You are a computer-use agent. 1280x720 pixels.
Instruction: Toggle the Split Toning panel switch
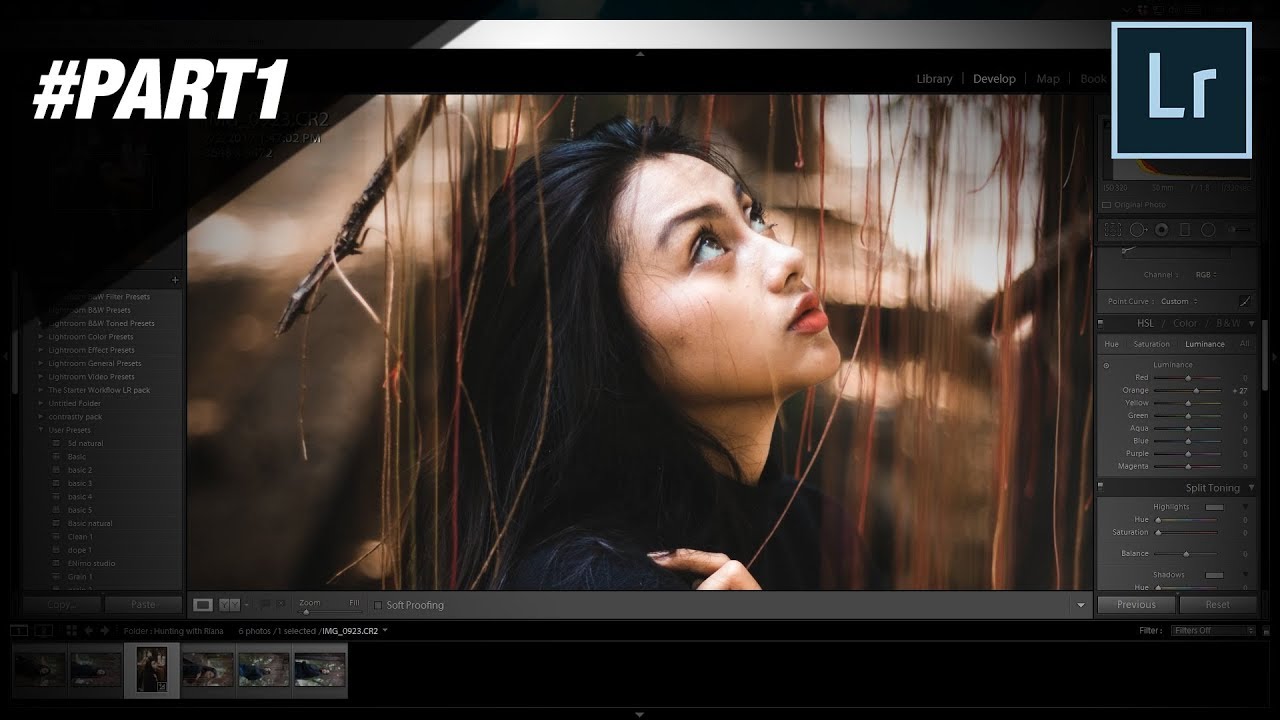coord(1101,487)
